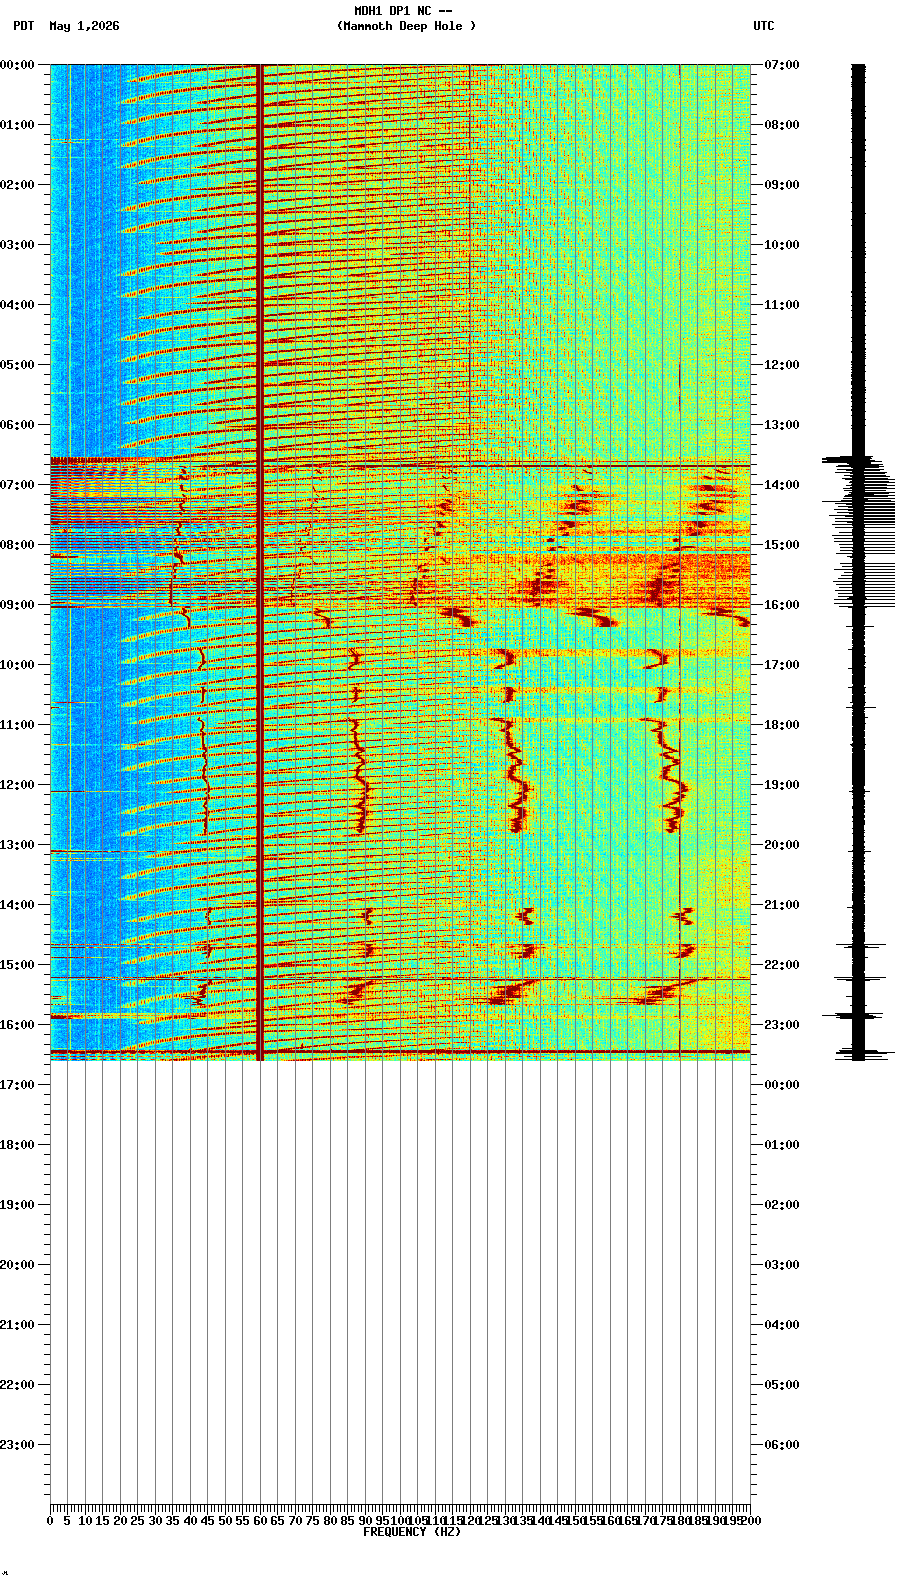Click 11:00 on the UTC time axis
This screenshot has width=902, height=1584.
[x=782, y=305]
